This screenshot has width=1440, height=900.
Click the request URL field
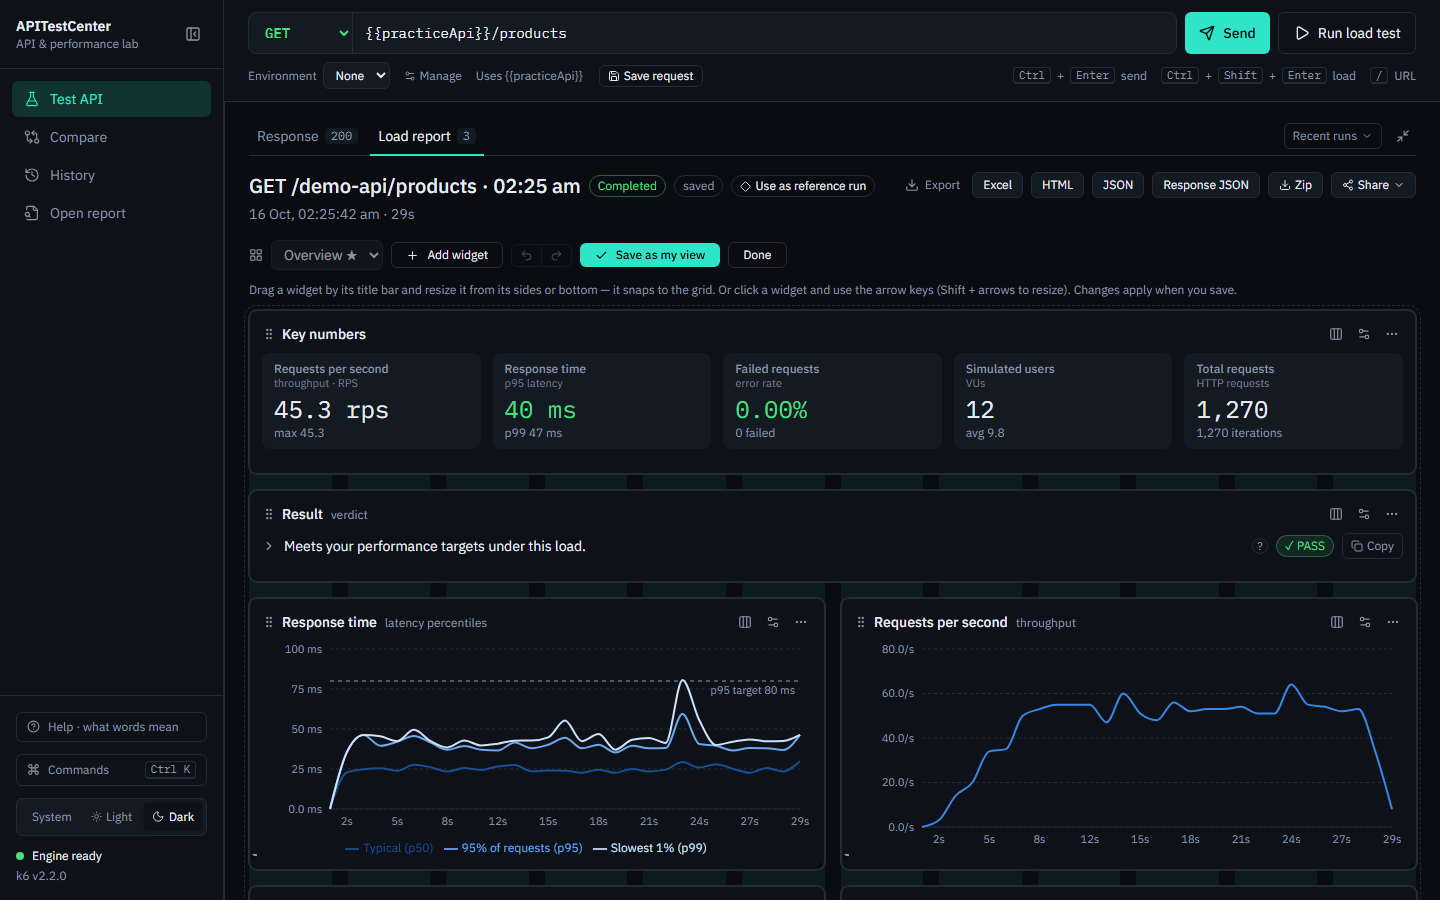pos(764,33)
